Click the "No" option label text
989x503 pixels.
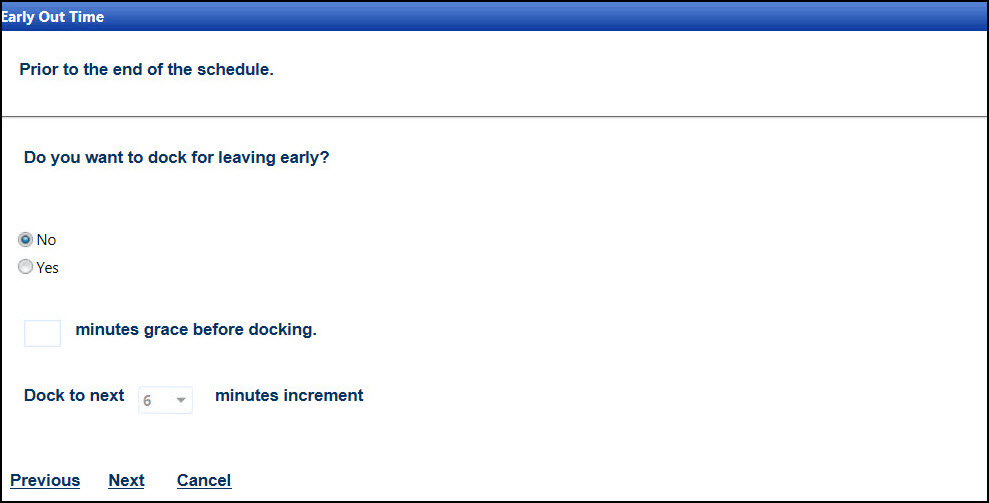[x=46, y=240]
